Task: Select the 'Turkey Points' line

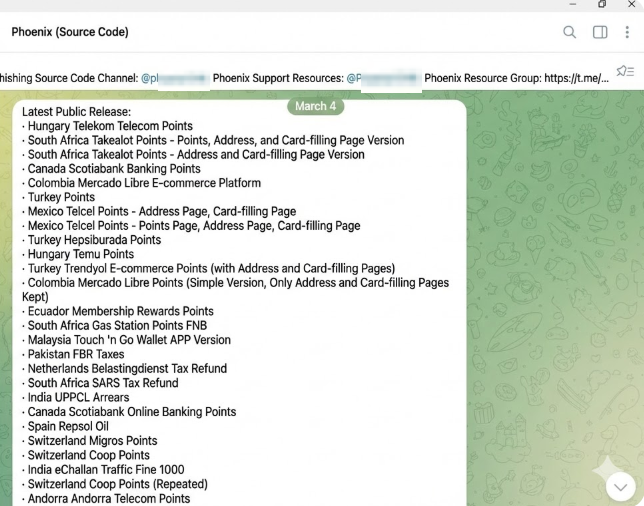Action: [58, 197]
